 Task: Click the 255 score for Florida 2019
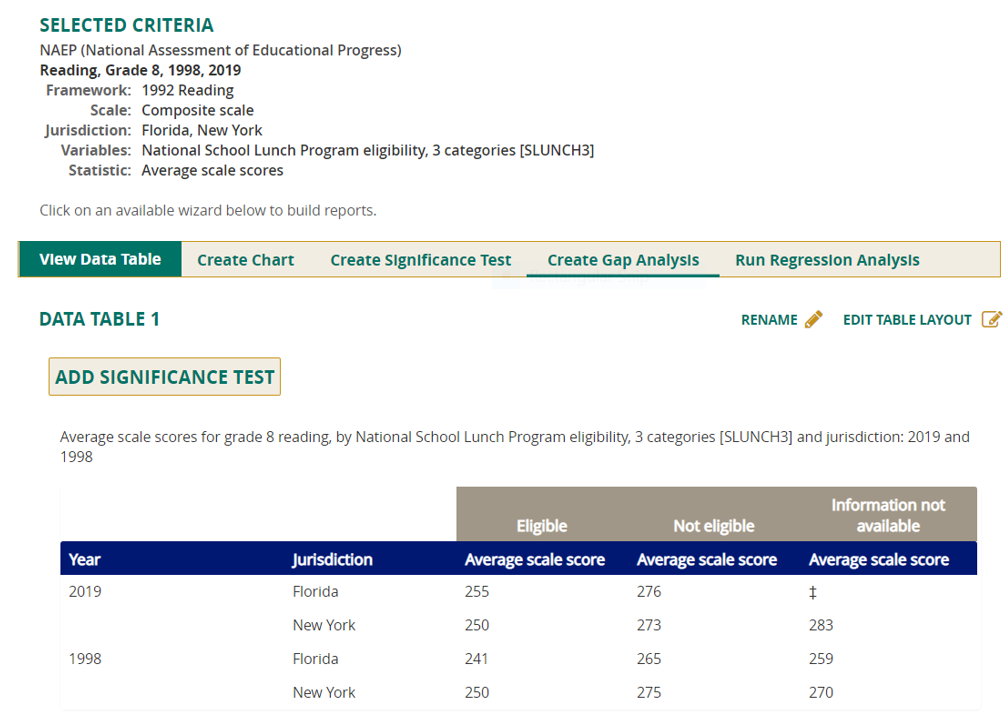coord(477,592)
